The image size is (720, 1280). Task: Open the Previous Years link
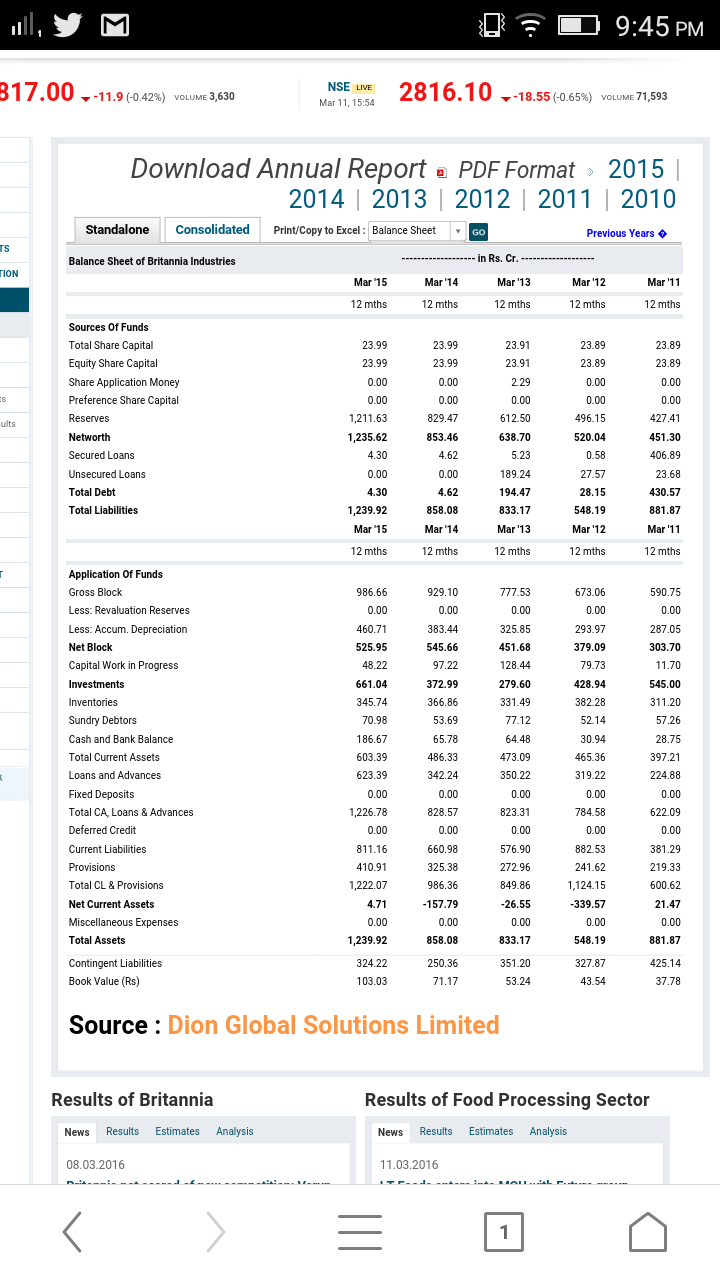[626, 233]
